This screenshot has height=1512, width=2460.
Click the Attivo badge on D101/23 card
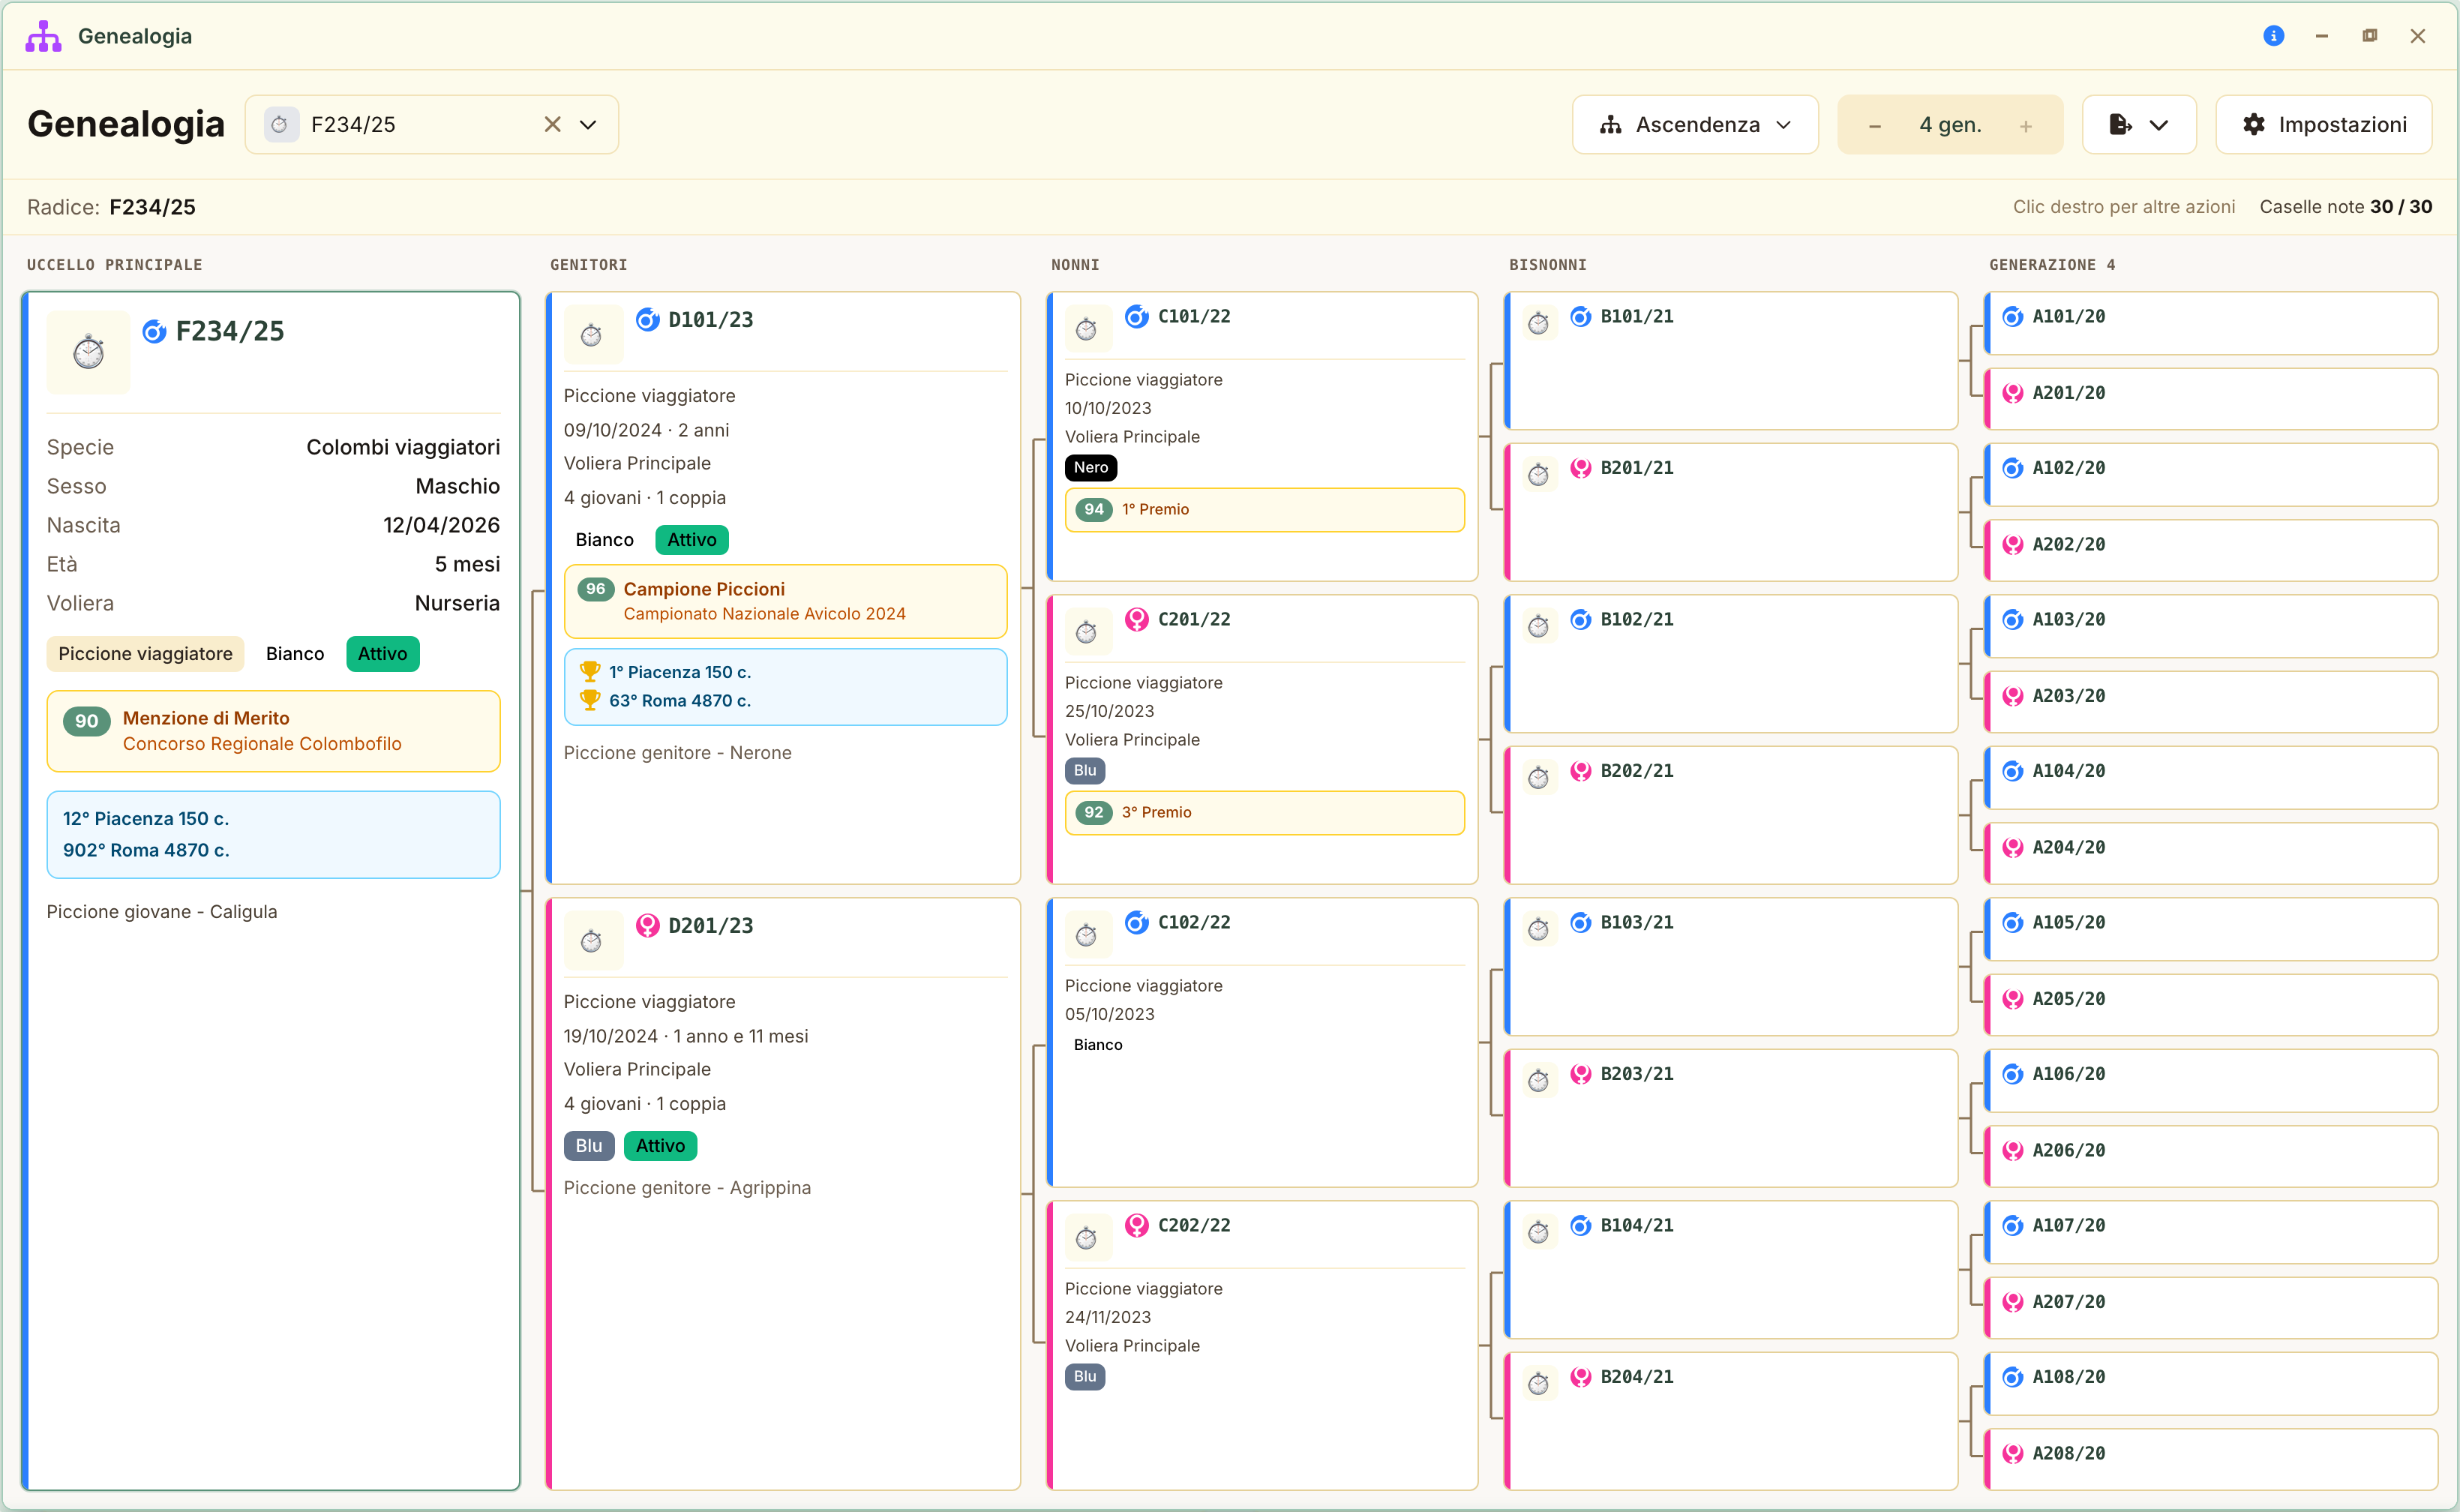692,540
